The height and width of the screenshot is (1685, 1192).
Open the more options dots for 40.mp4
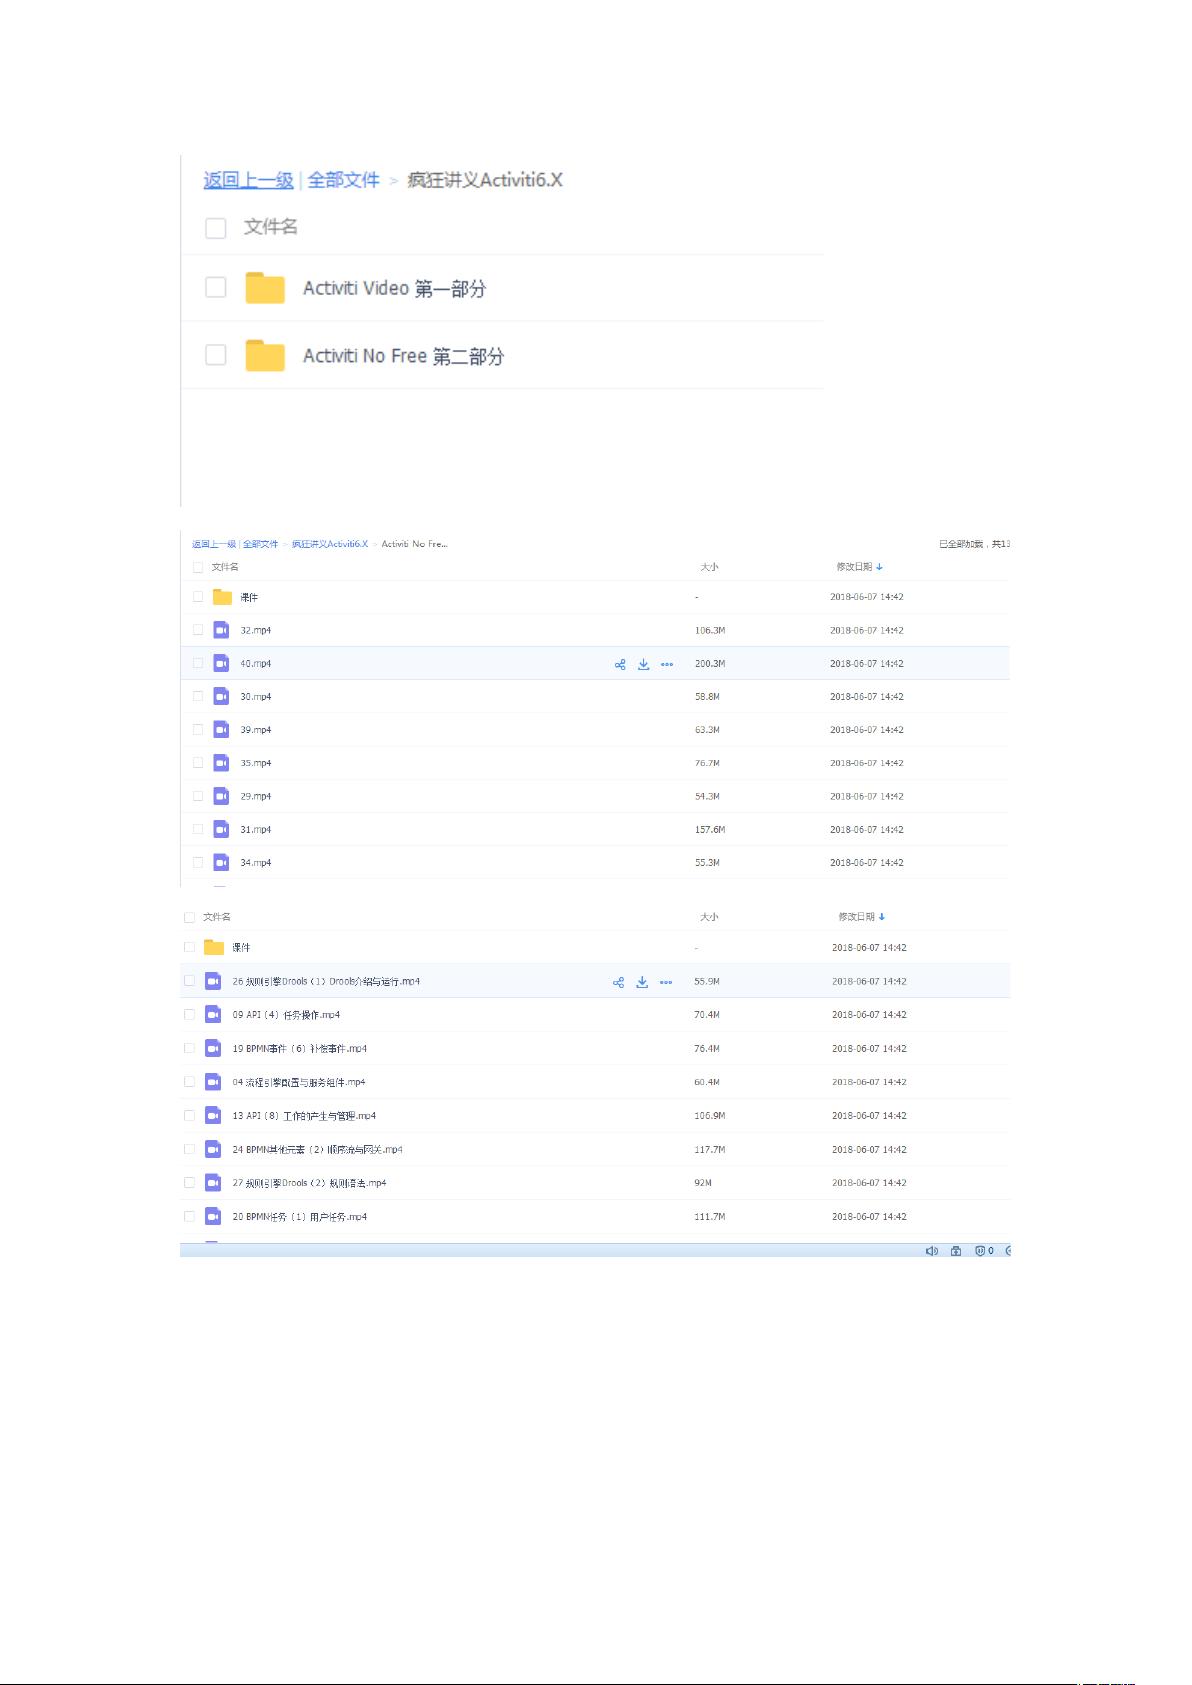(x=667, y=664)
